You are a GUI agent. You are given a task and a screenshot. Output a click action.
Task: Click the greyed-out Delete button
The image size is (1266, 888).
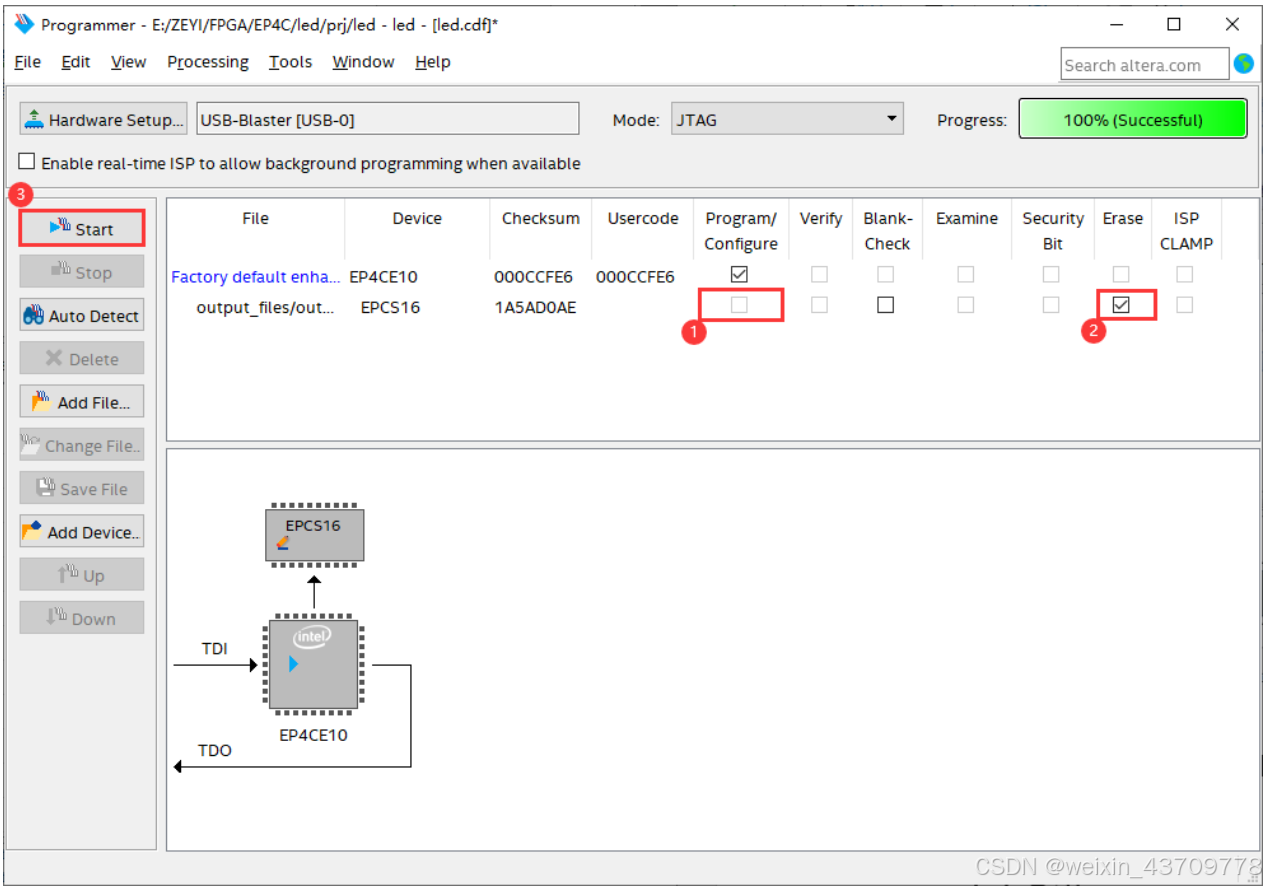pos(82,358)
